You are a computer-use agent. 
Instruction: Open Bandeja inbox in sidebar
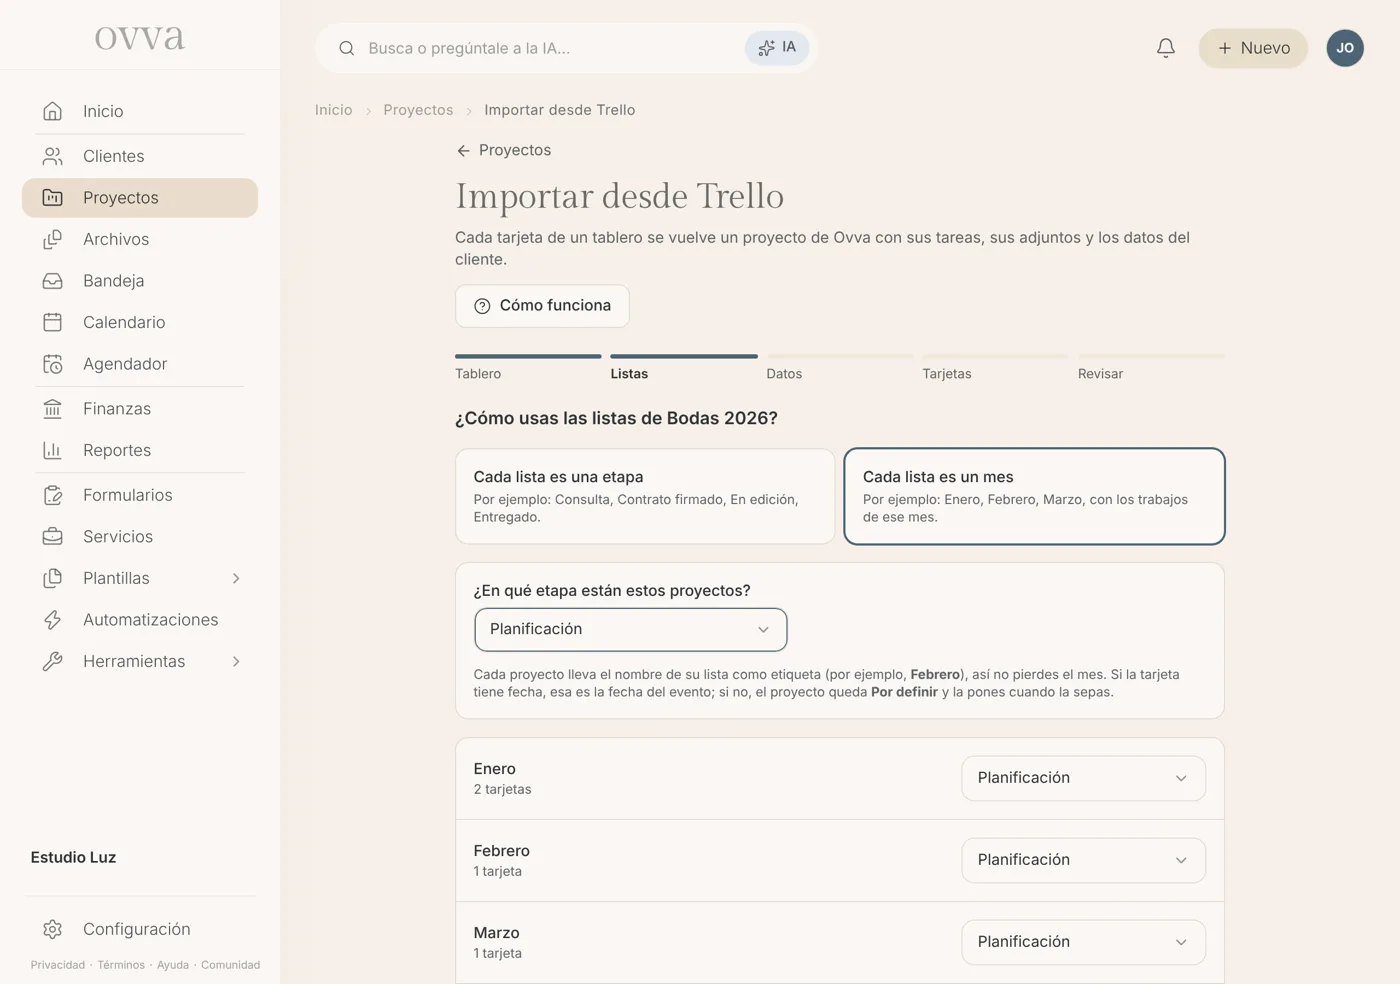click(x=140, y=281)
